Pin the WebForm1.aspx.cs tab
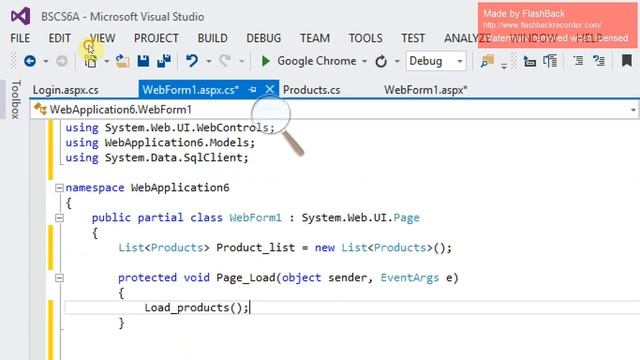Screen dimensions: 640x360 pyautogui.click(x=252, y=89)
